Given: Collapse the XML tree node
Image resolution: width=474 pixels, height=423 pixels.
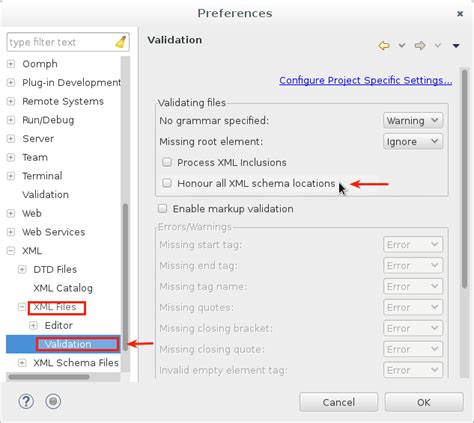Looking at the screenshot, I should [x=11, y=250].
